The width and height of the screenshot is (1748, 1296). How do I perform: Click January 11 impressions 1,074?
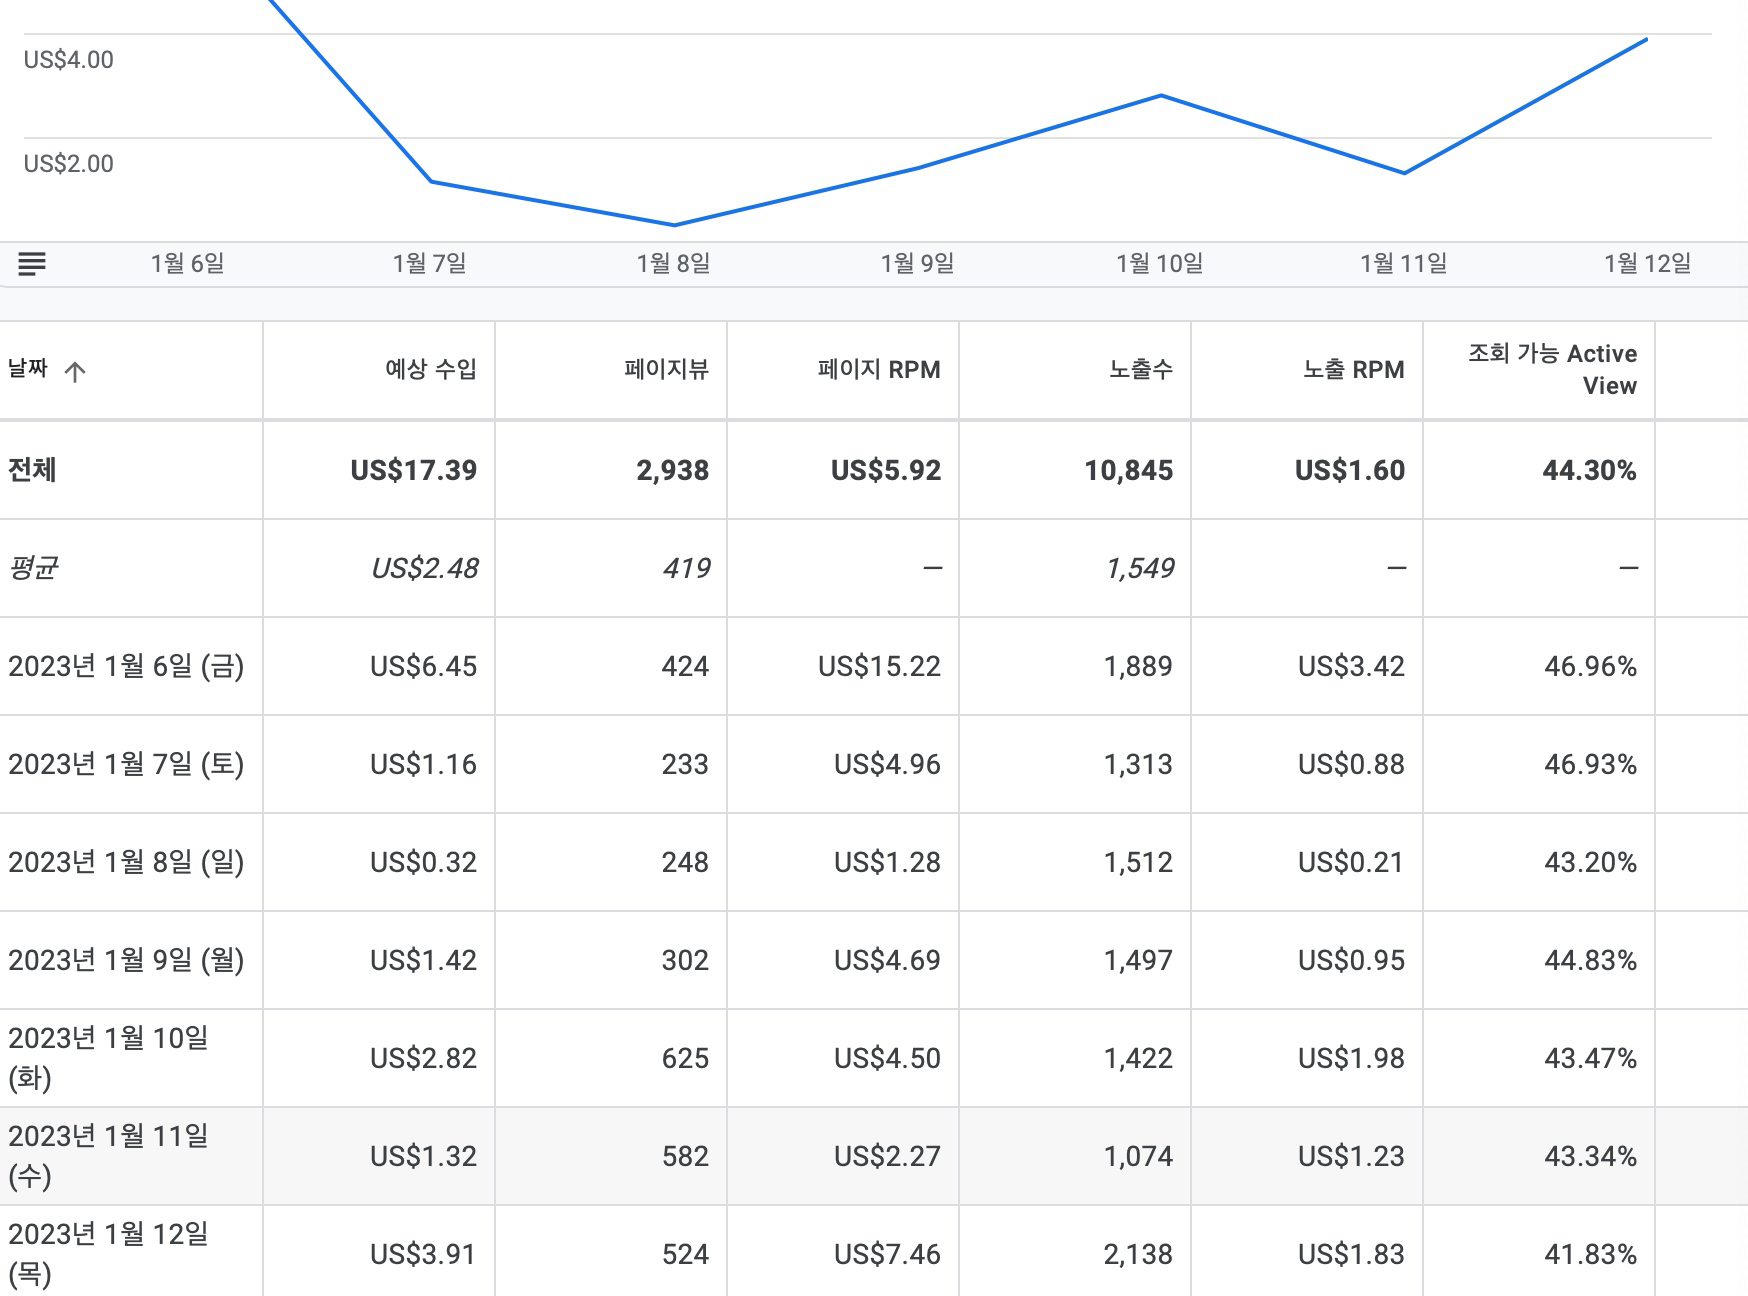[1138, 1156]
